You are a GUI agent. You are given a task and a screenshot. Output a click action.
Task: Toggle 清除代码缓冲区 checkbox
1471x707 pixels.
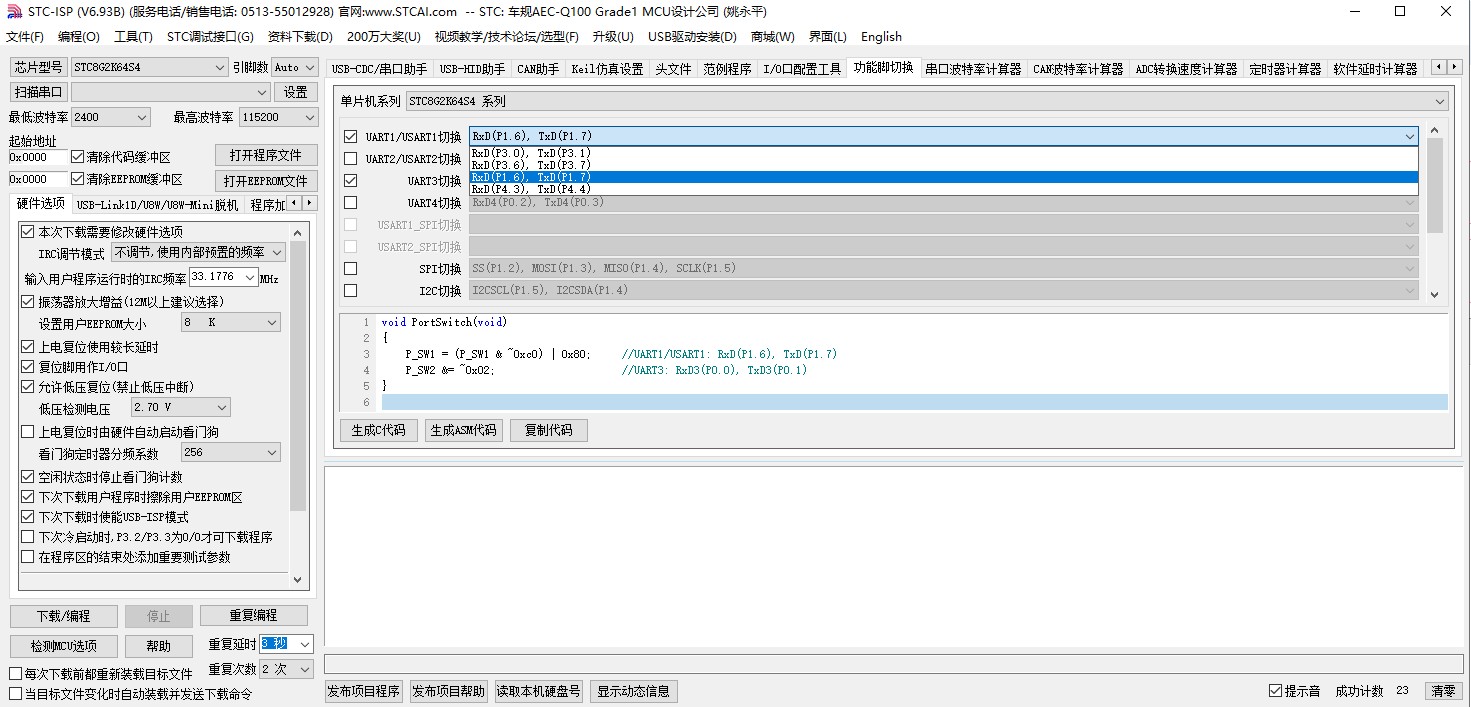click(77, 157)
